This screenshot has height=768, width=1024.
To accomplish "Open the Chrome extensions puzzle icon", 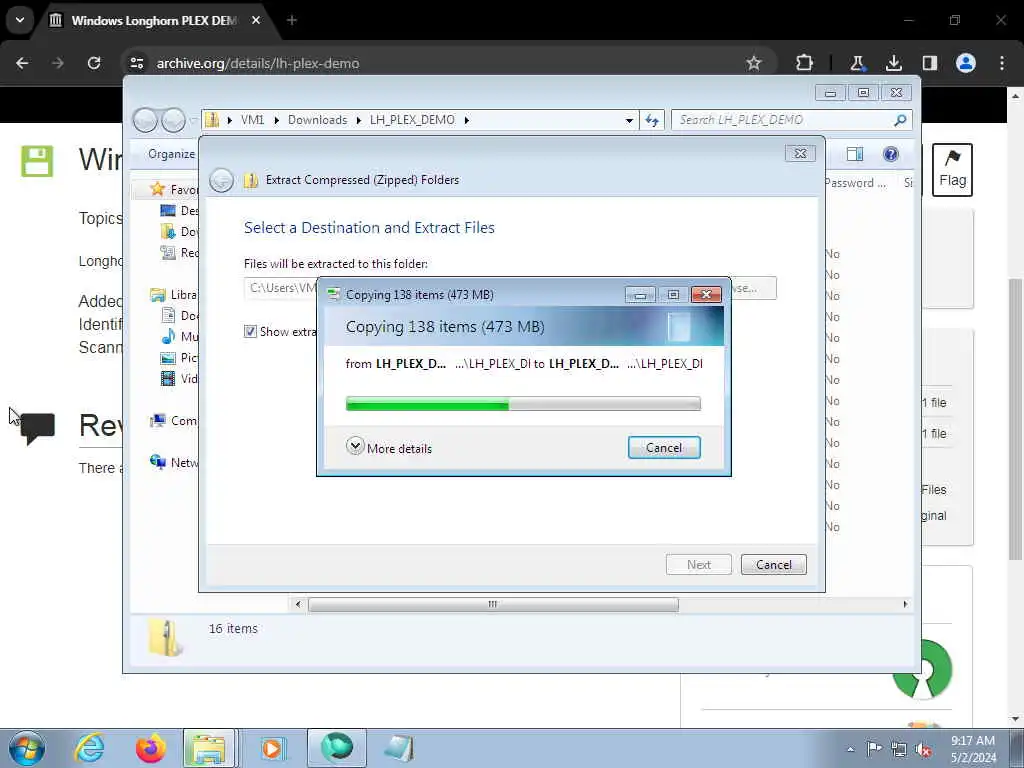I will [x=805, y=63].
